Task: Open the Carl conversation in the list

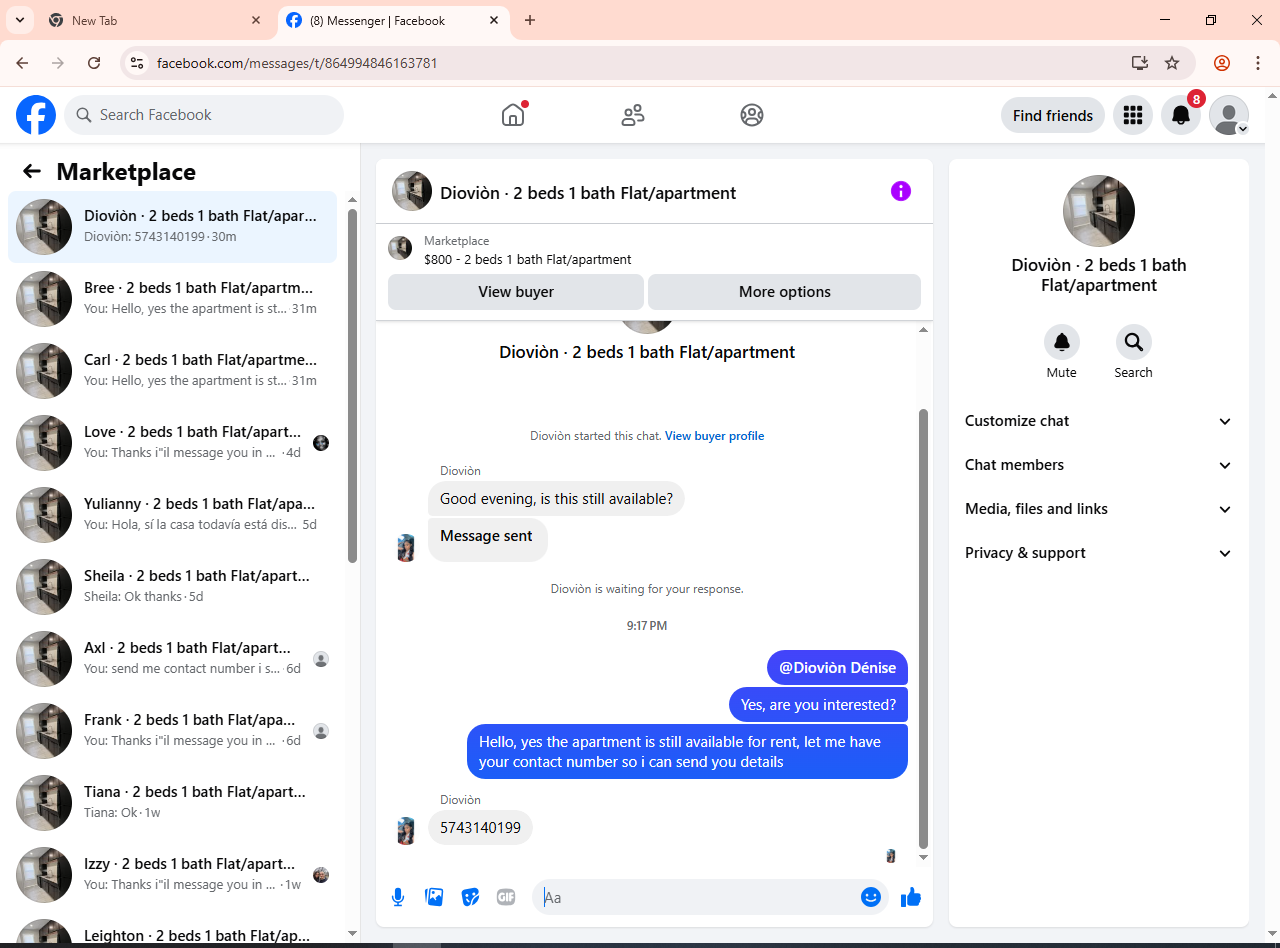Action: click(x=173, y=371)
